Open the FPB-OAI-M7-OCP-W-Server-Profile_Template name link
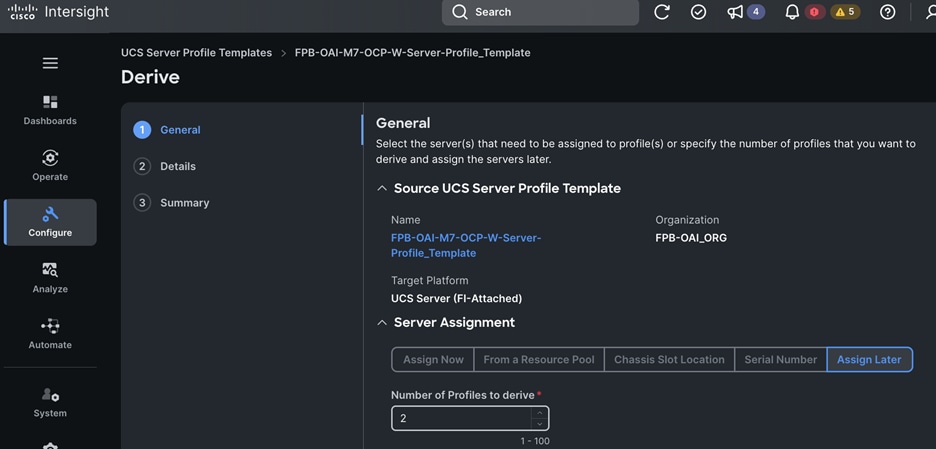Viewport: 936px width, 449px height. pos(466,245)
